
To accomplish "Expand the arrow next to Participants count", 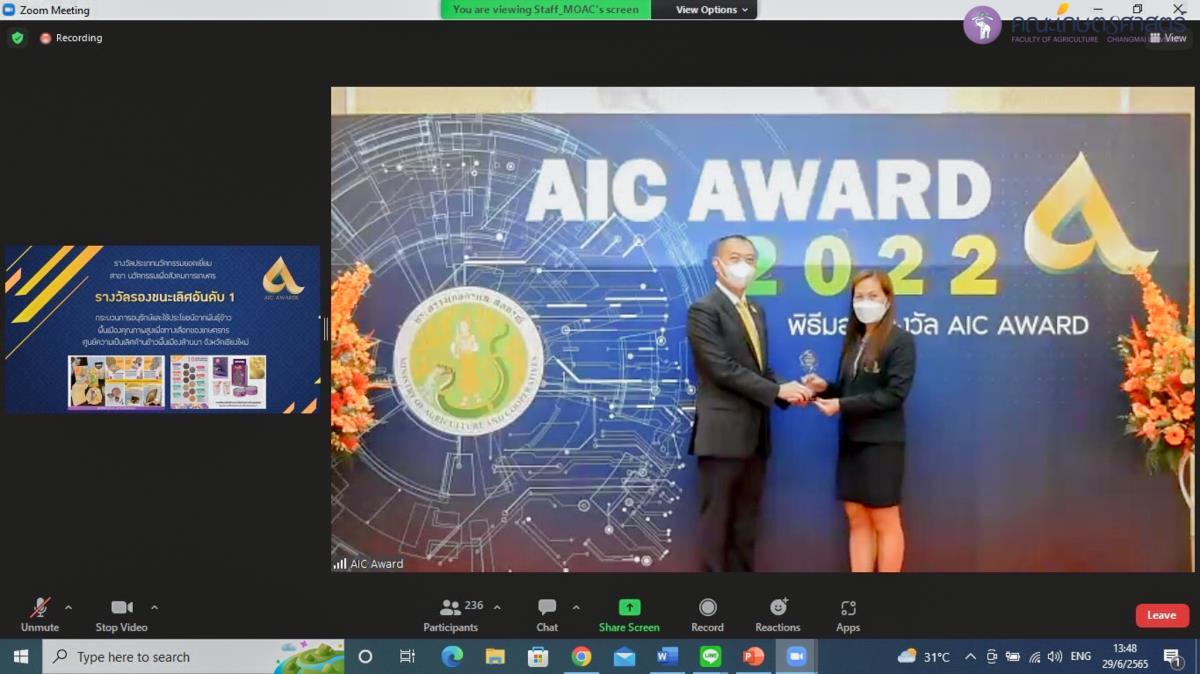I will click(x=497, y=607).
